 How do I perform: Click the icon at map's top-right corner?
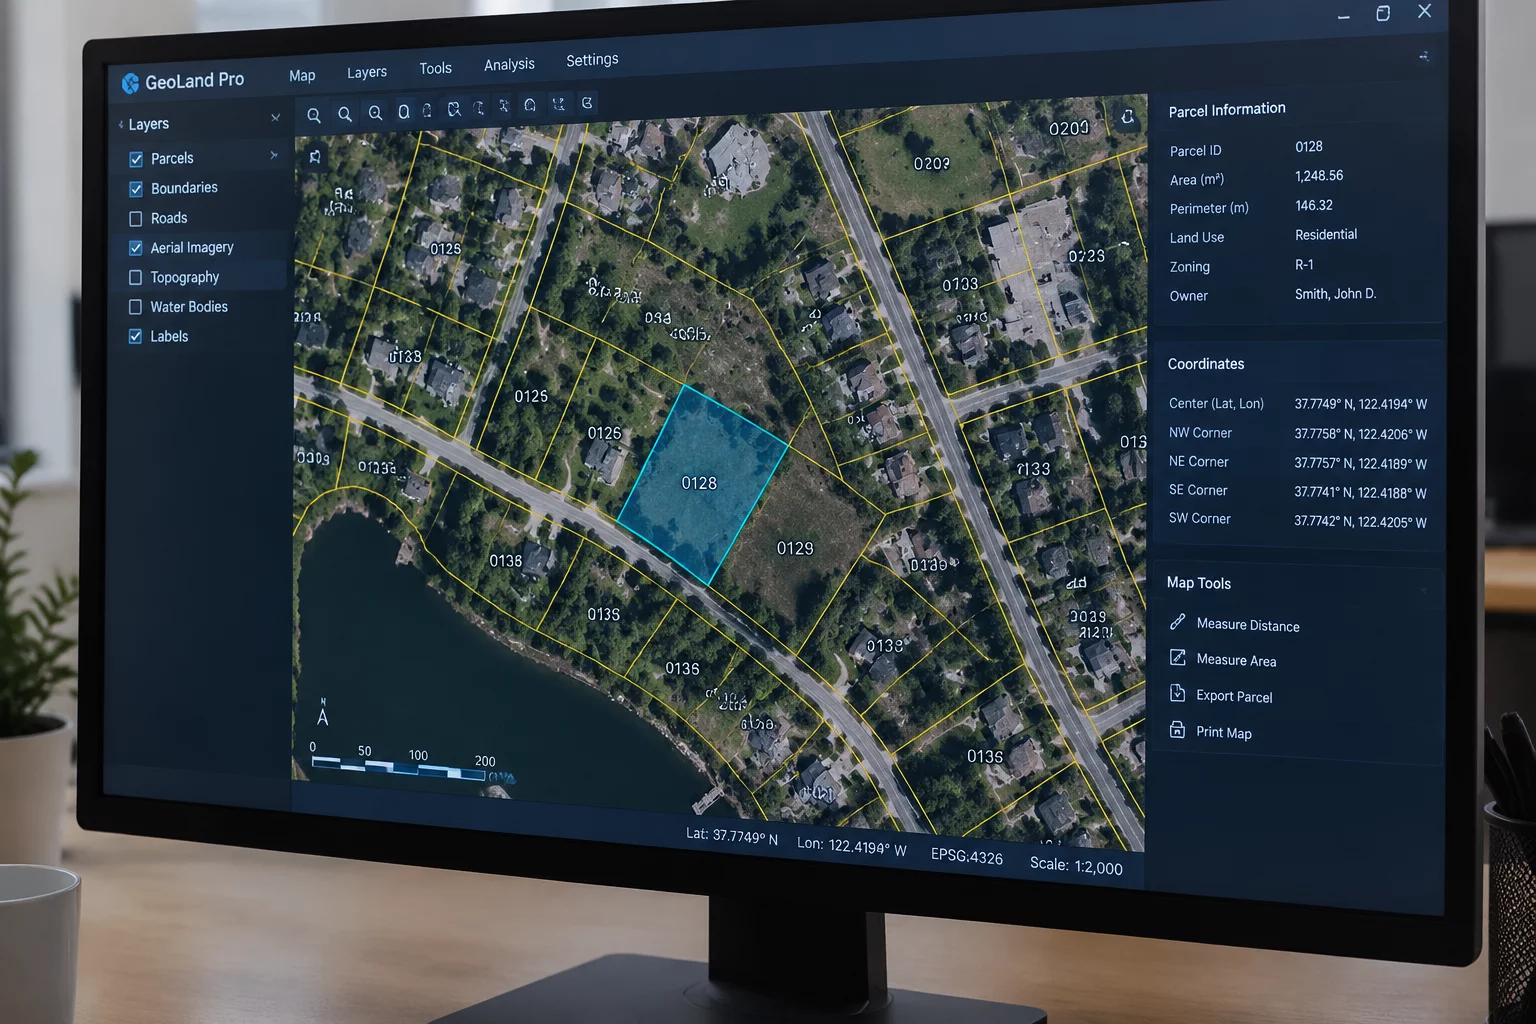(x=1127, y=117)
